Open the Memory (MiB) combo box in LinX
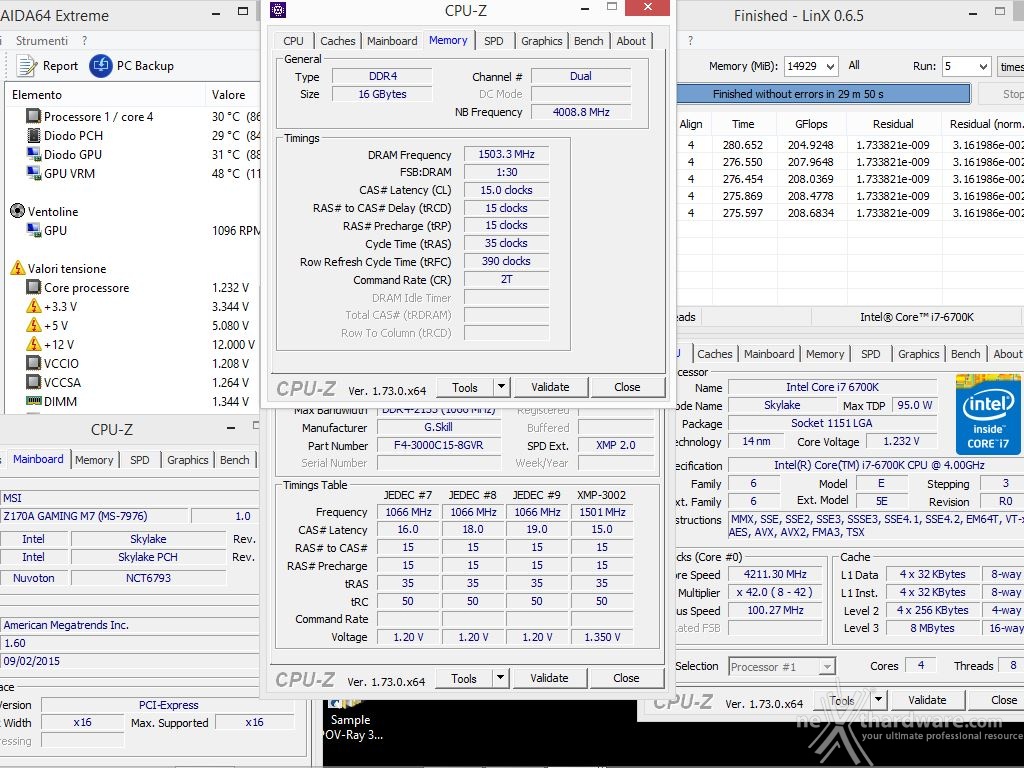Viewport: 1024px width, 768px height. point(811,66)
